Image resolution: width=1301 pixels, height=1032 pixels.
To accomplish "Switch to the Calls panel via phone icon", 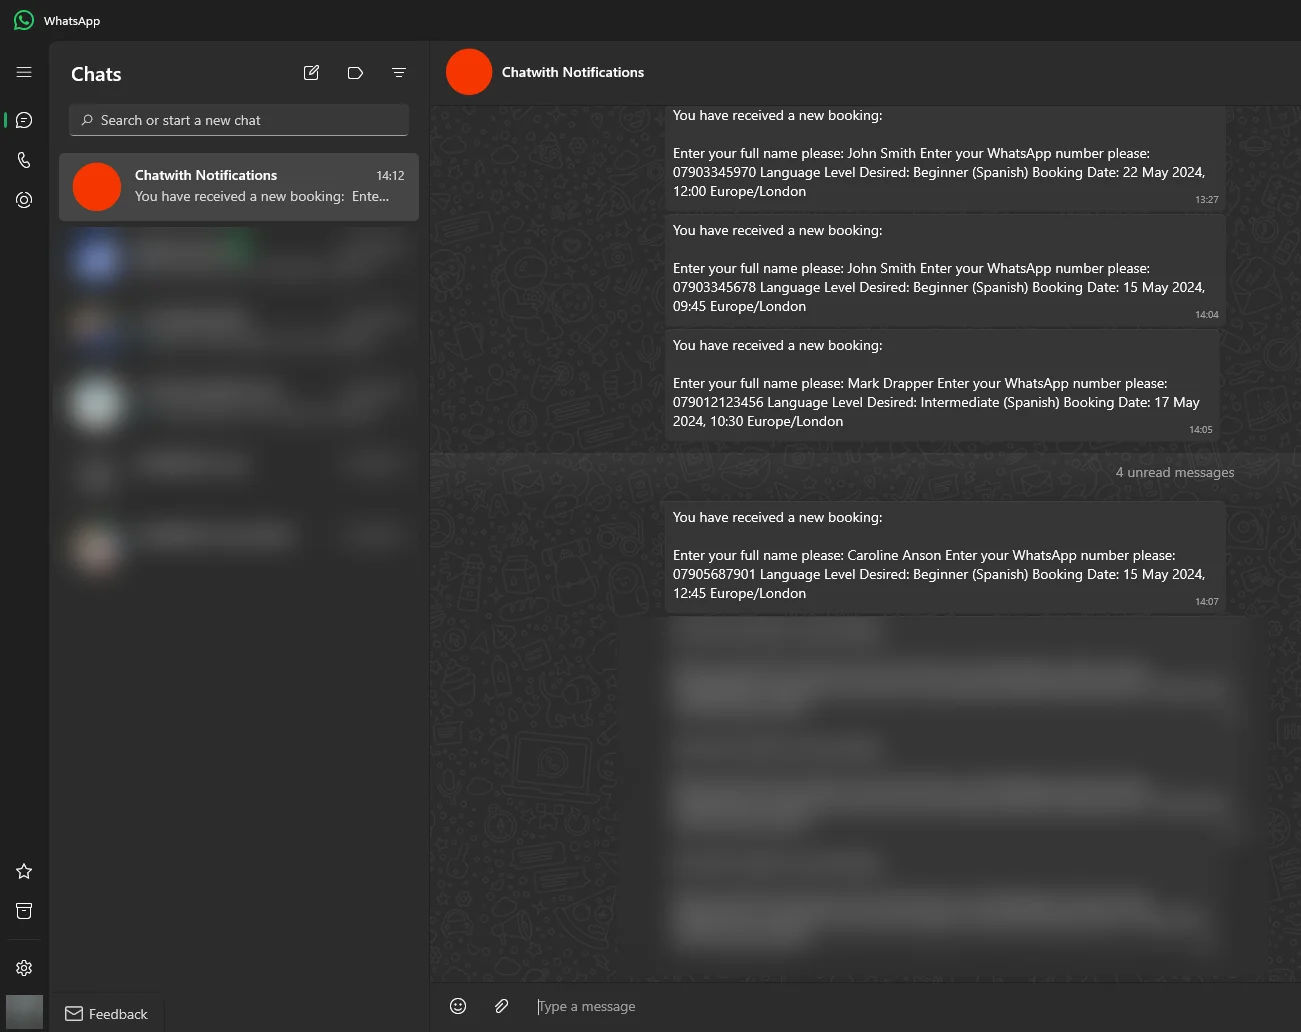I will pos(23,159).
